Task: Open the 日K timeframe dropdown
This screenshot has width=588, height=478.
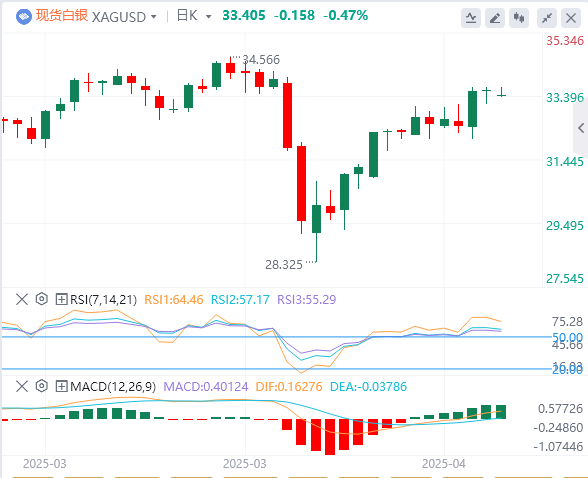Action: tap(194, 16)
